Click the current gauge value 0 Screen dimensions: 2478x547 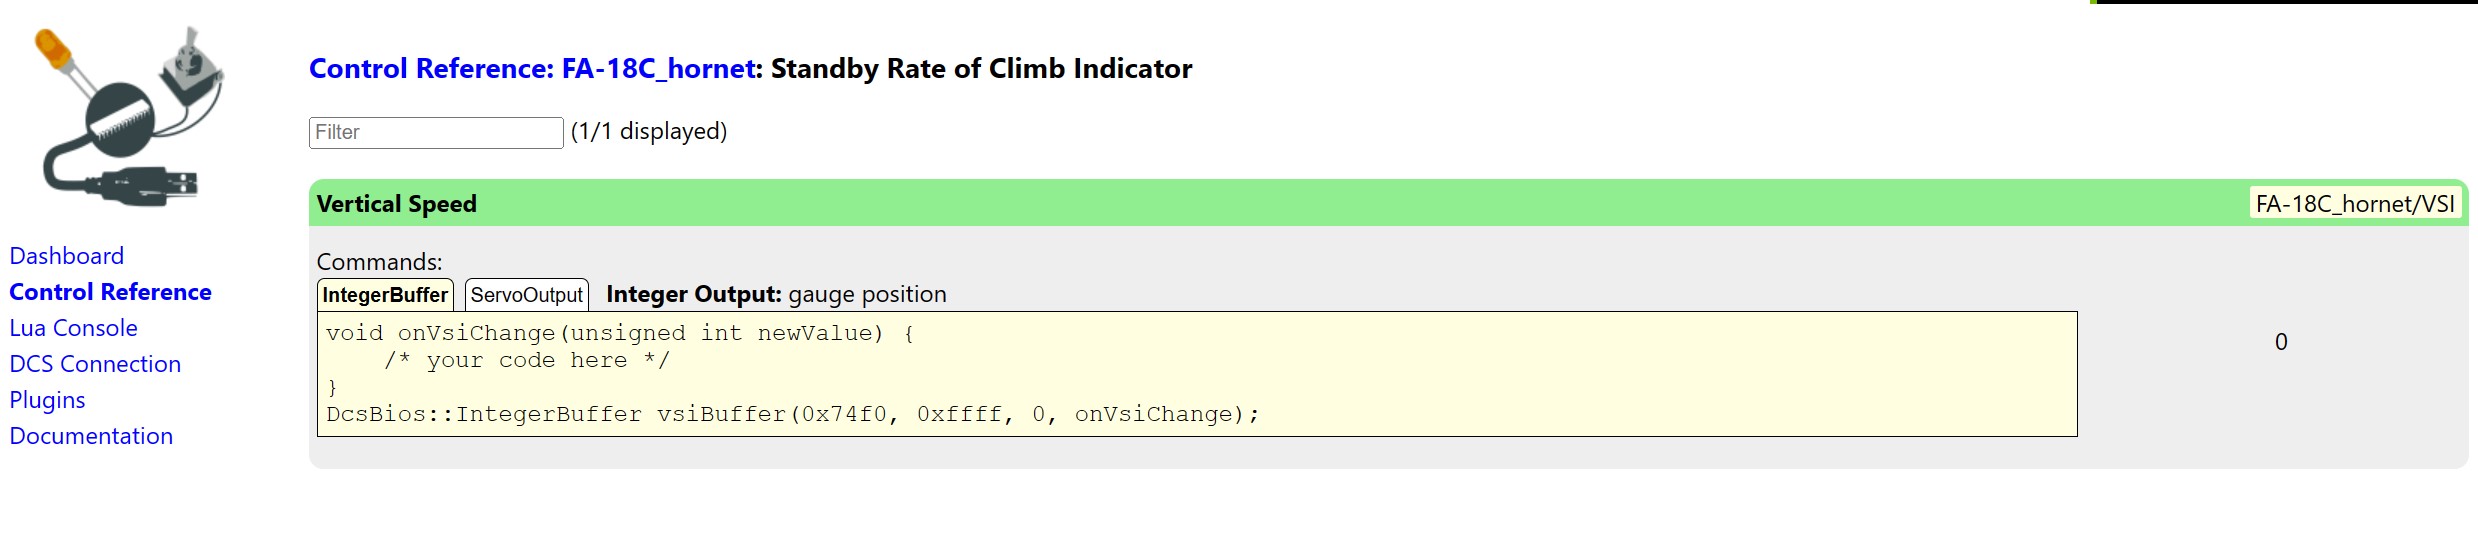click(2281, 342)
